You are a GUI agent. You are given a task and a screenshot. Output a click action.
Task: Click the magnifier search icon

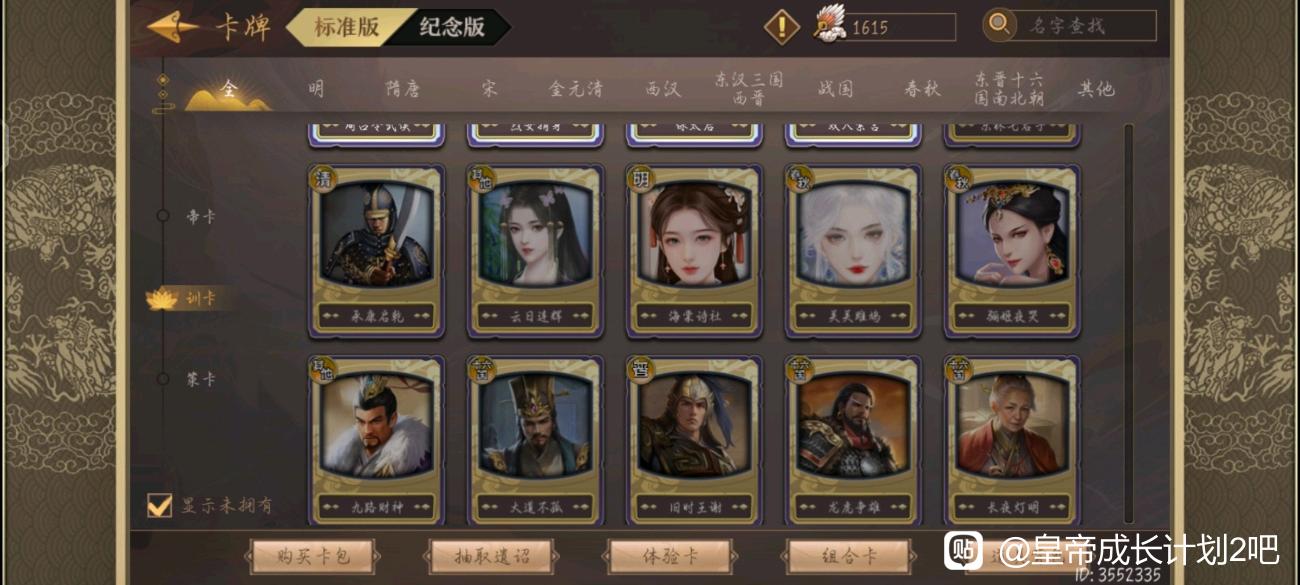(x=999, y=25)
